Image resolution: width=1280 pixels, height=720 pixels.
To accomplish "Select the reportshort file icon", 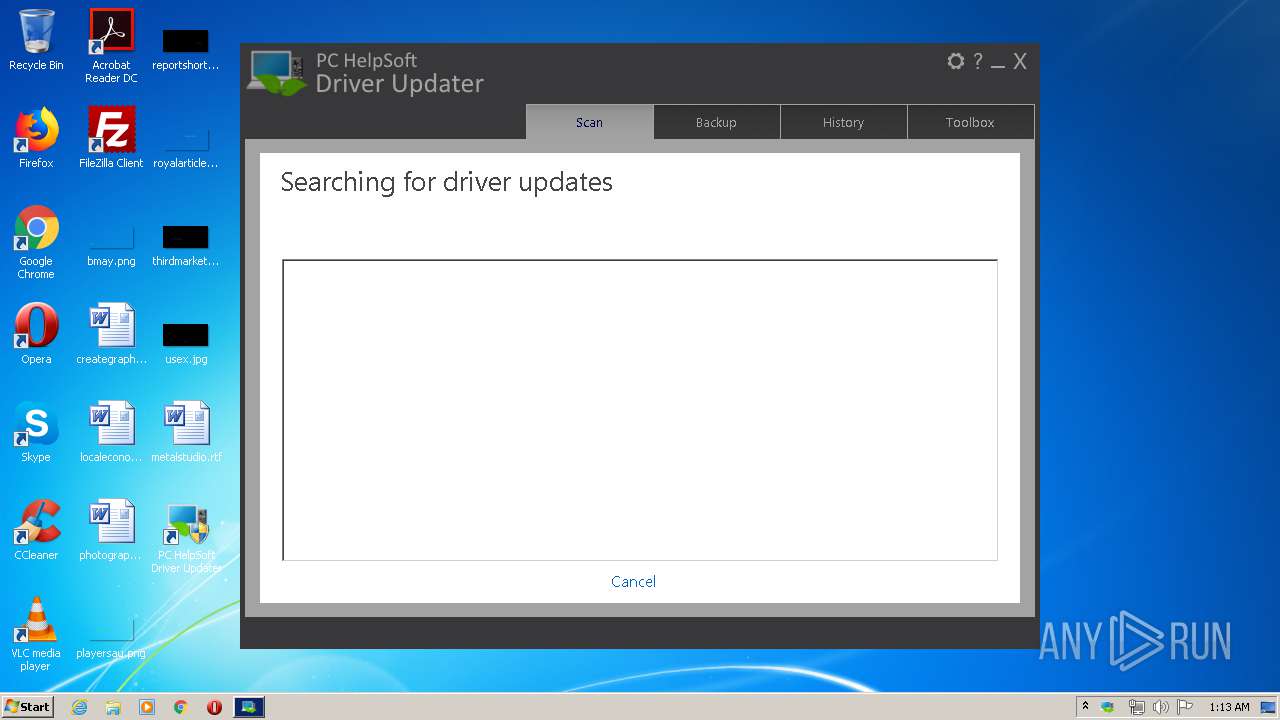I will (x=185, y=48).
